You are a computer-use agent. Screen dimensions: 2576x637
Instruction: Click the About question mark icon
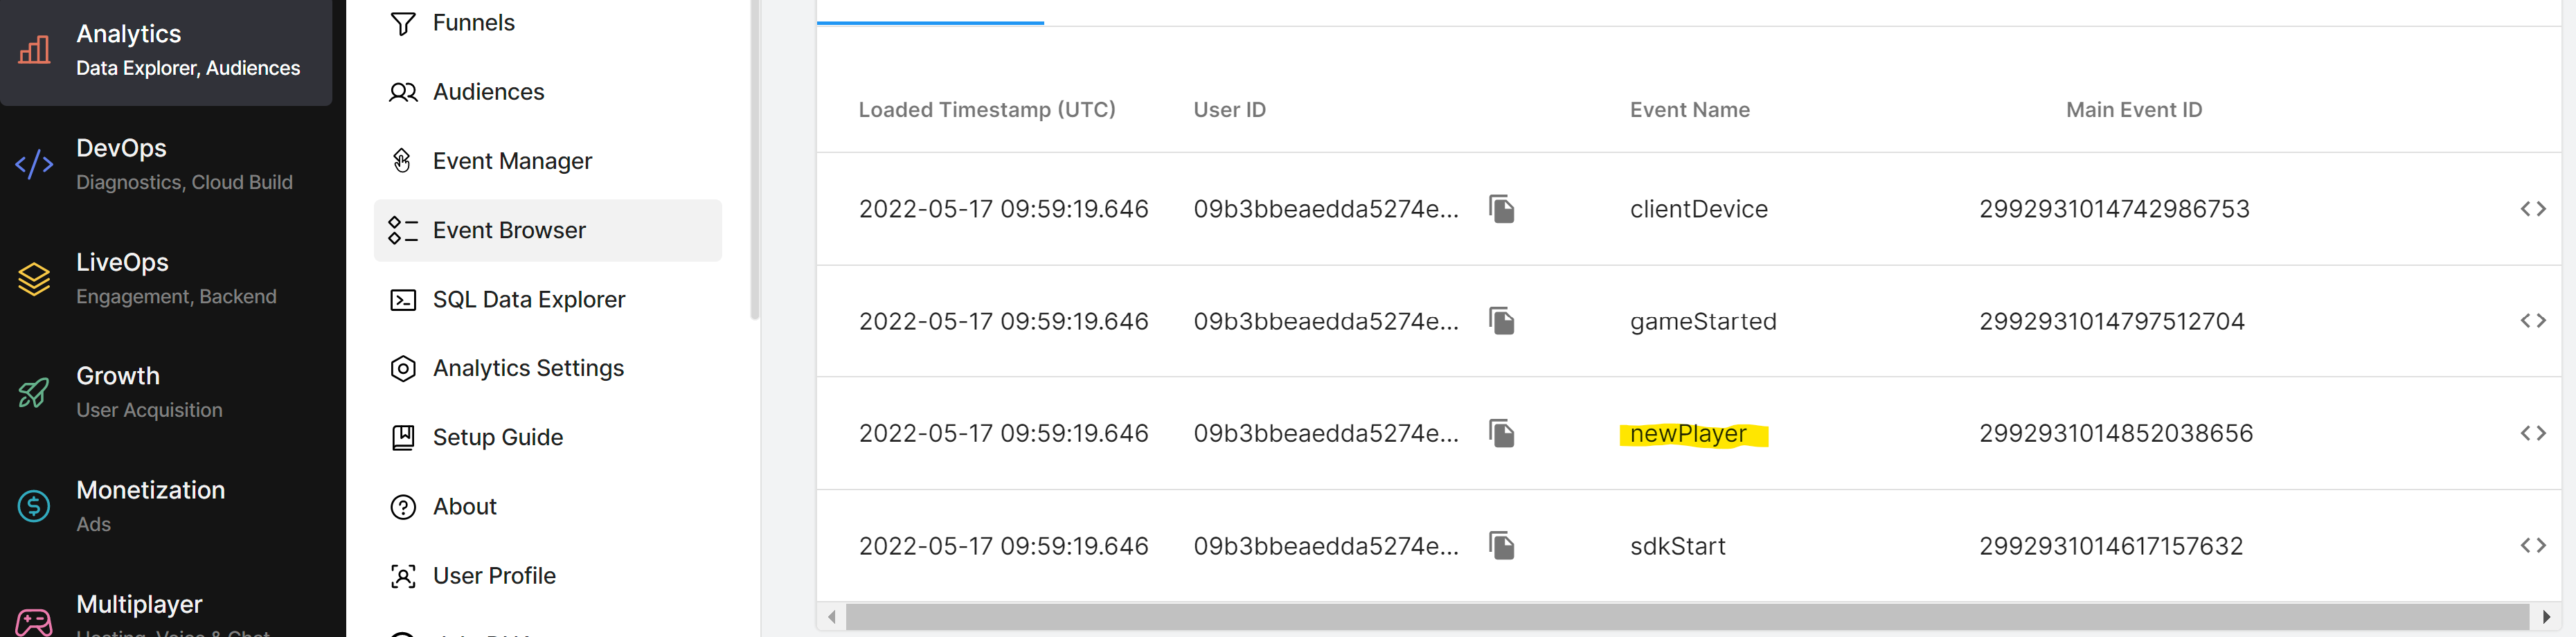403,507
